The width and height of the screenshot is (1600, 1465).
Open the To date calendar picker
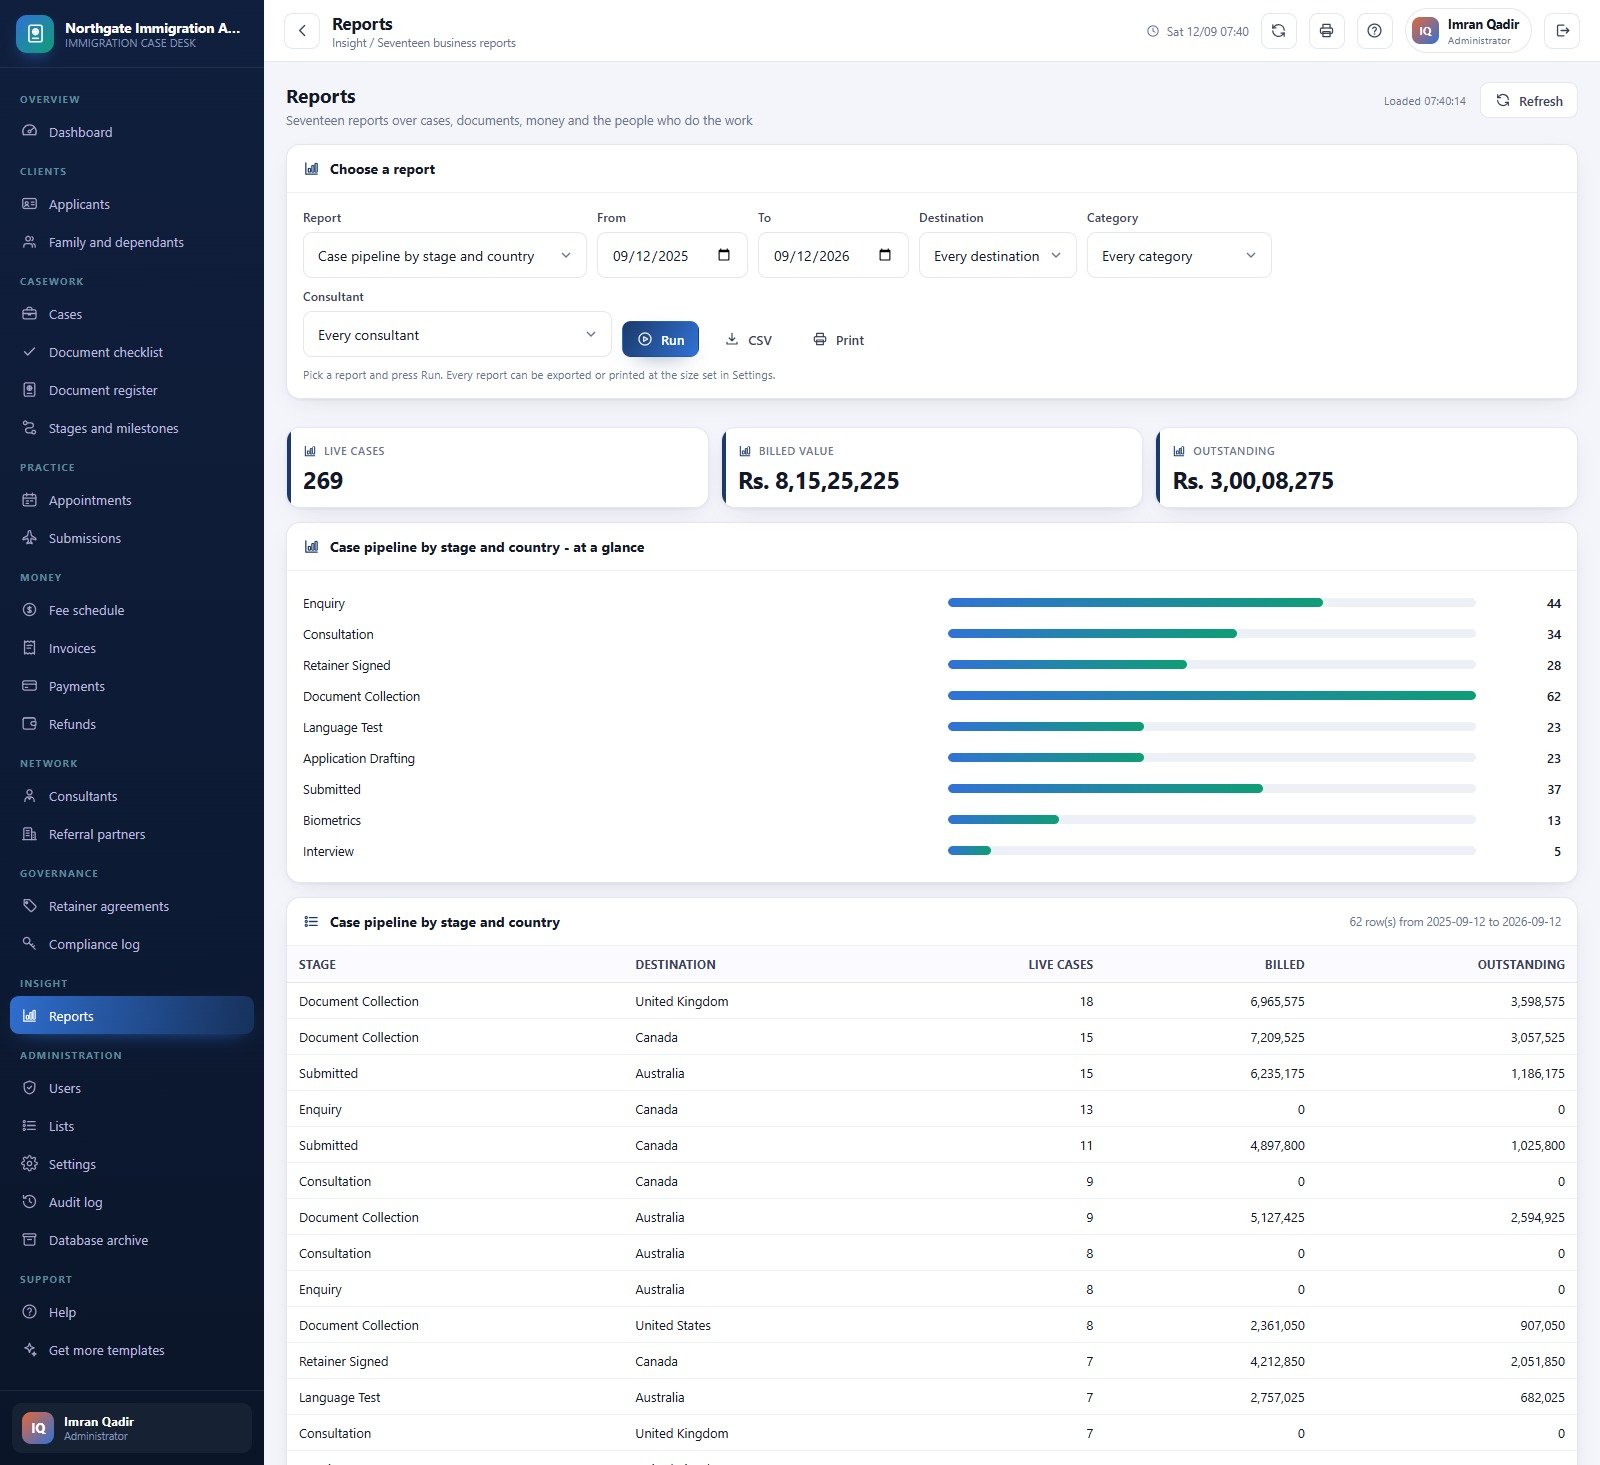coord(885,255)
